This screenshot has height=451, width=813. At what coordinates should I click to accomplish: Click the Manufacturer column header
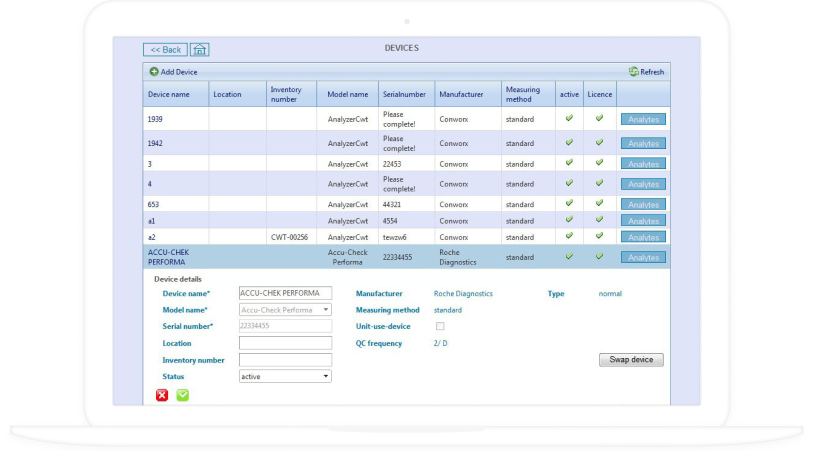460,94
